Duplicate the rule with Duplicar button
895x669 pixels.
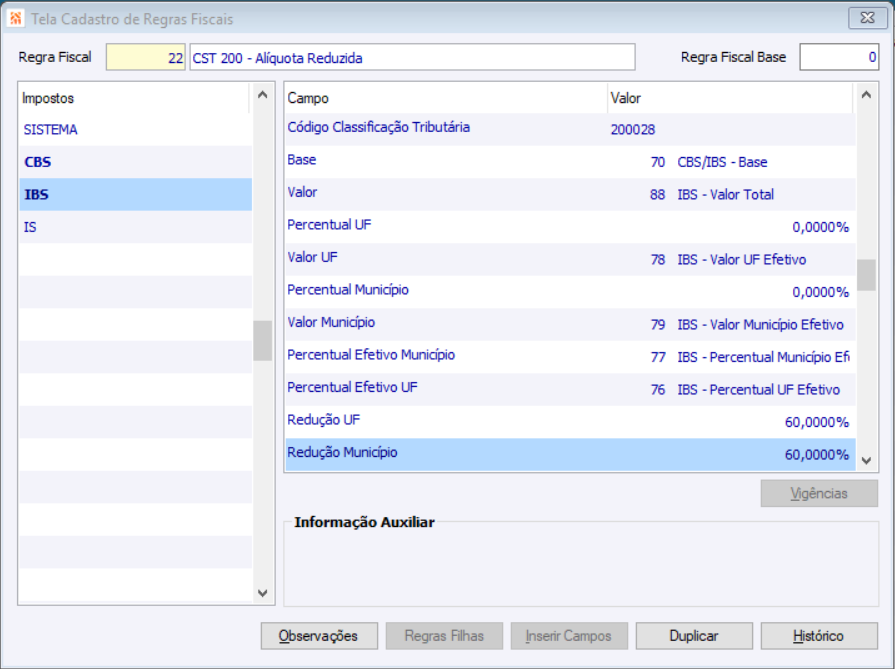(x=694, y=636)
